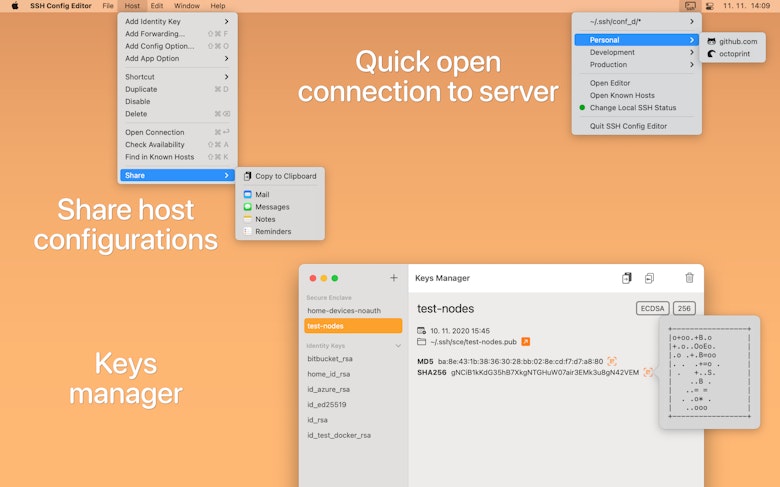
Task: Click the copy icon beside SHA256 fingerprint
Action: coord(648,372)
